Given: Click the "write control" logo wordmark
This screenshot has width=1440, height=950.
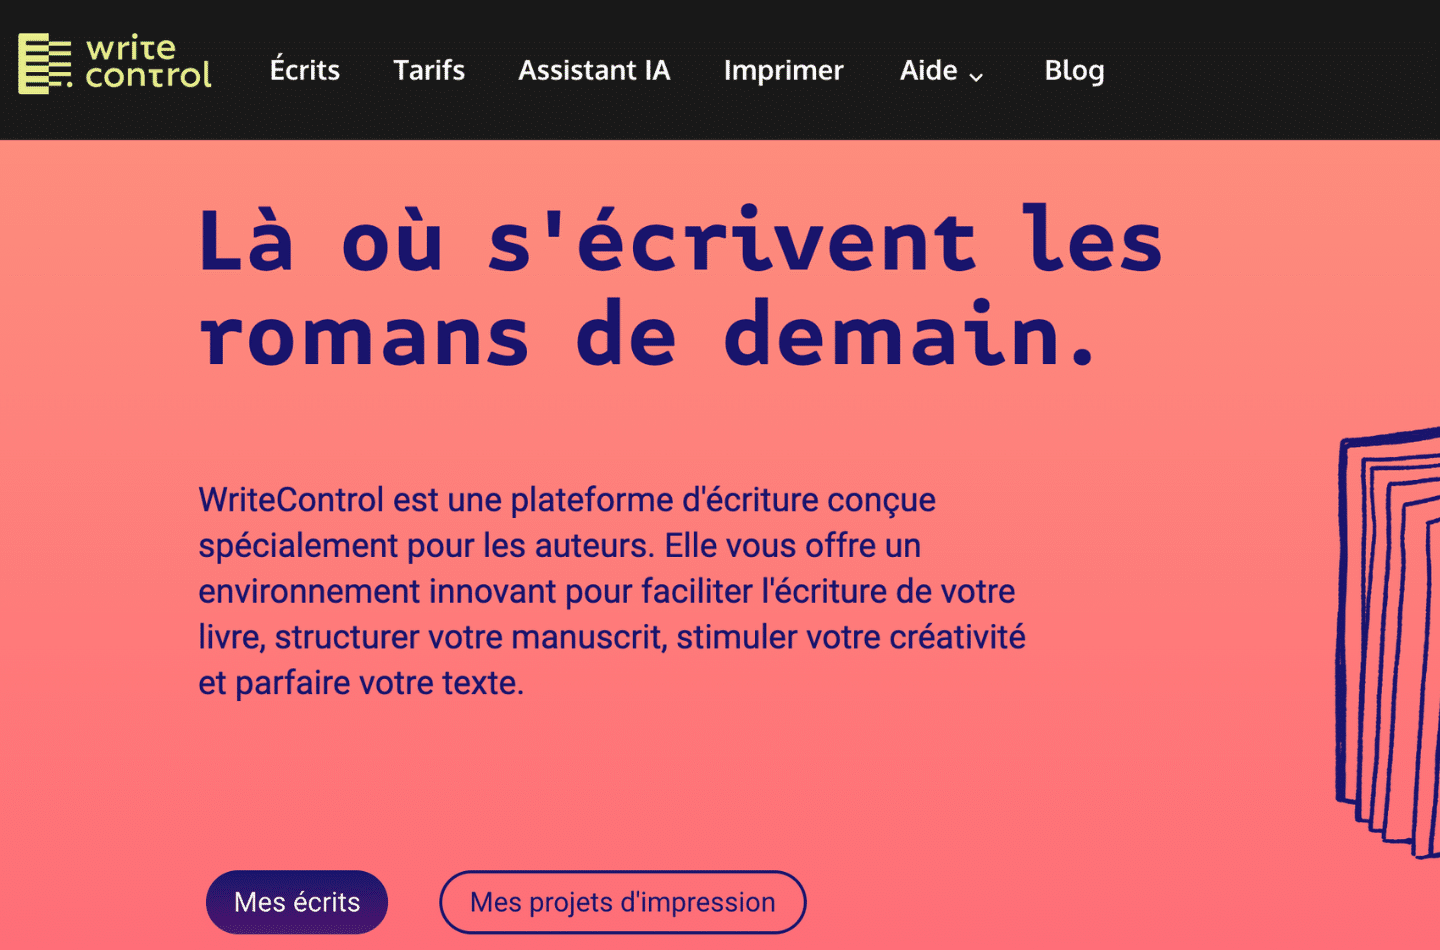Looking at the screenshot, I should pos(147,62).
